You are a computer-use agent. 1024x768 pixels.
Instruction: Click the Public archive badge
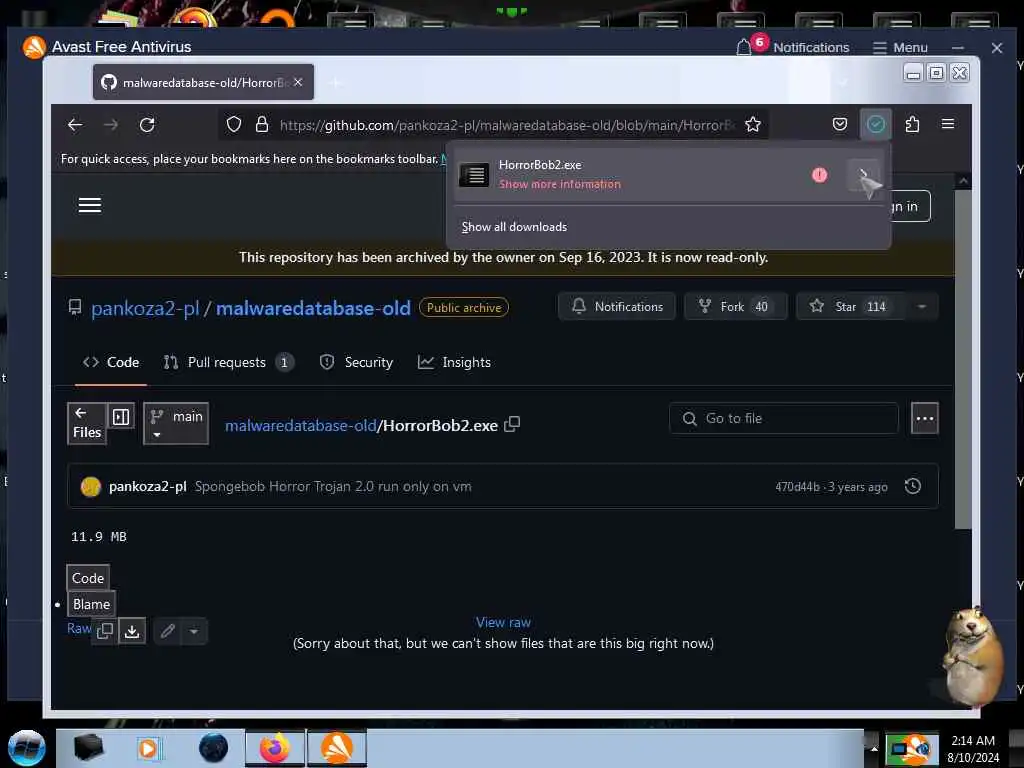pyautogui.click(x=464, y=308)
